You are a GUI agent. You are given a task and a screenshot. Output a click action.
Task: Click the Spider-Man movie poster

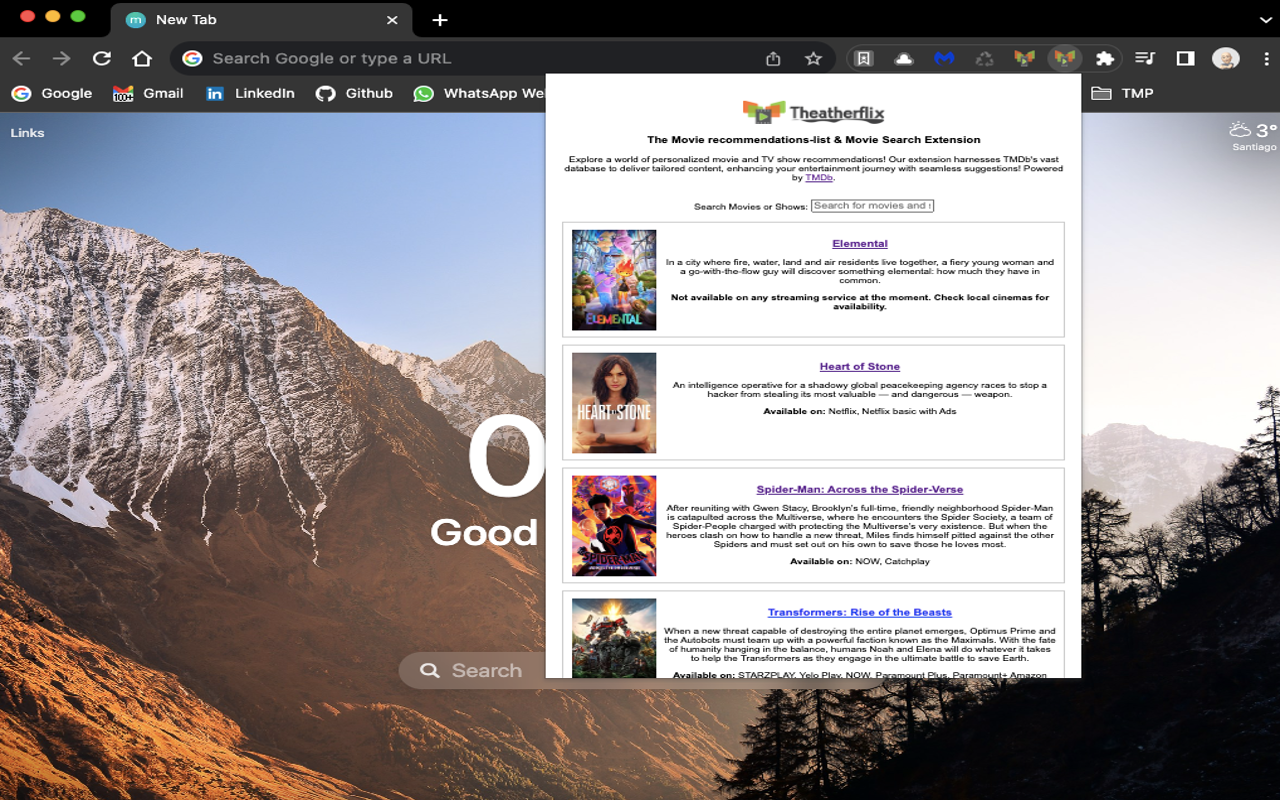[x=614, y=526]
